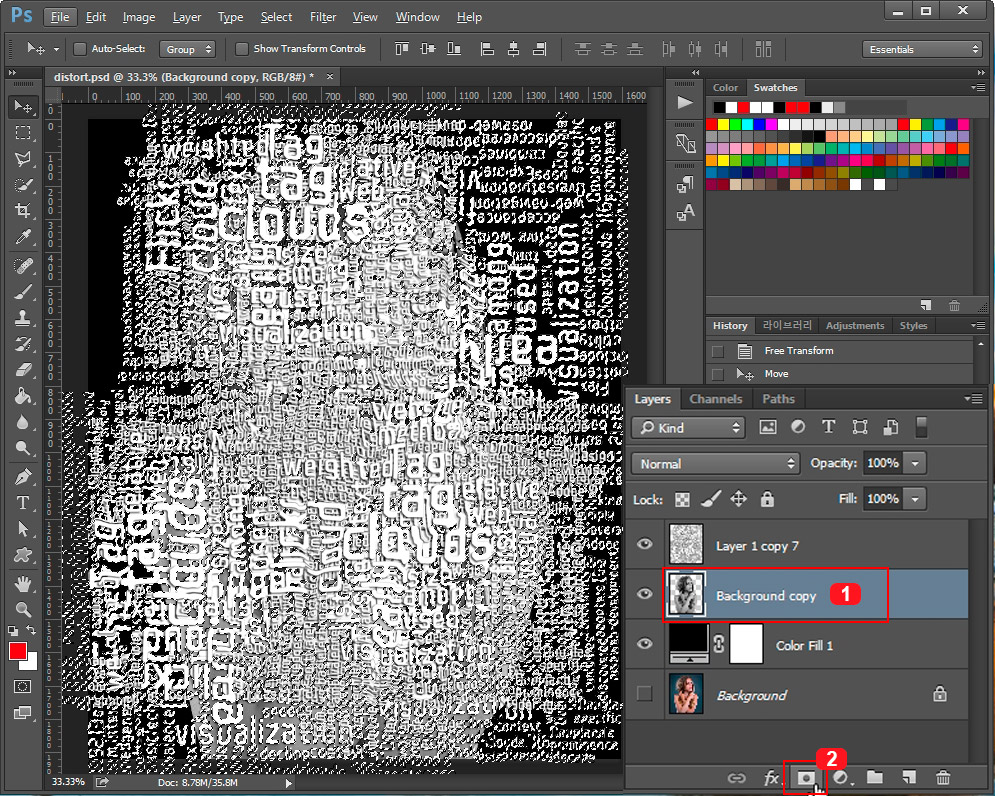995x796 pixels.
Task: Open Swatches panel flyout menu
Action: click(978, 88)
